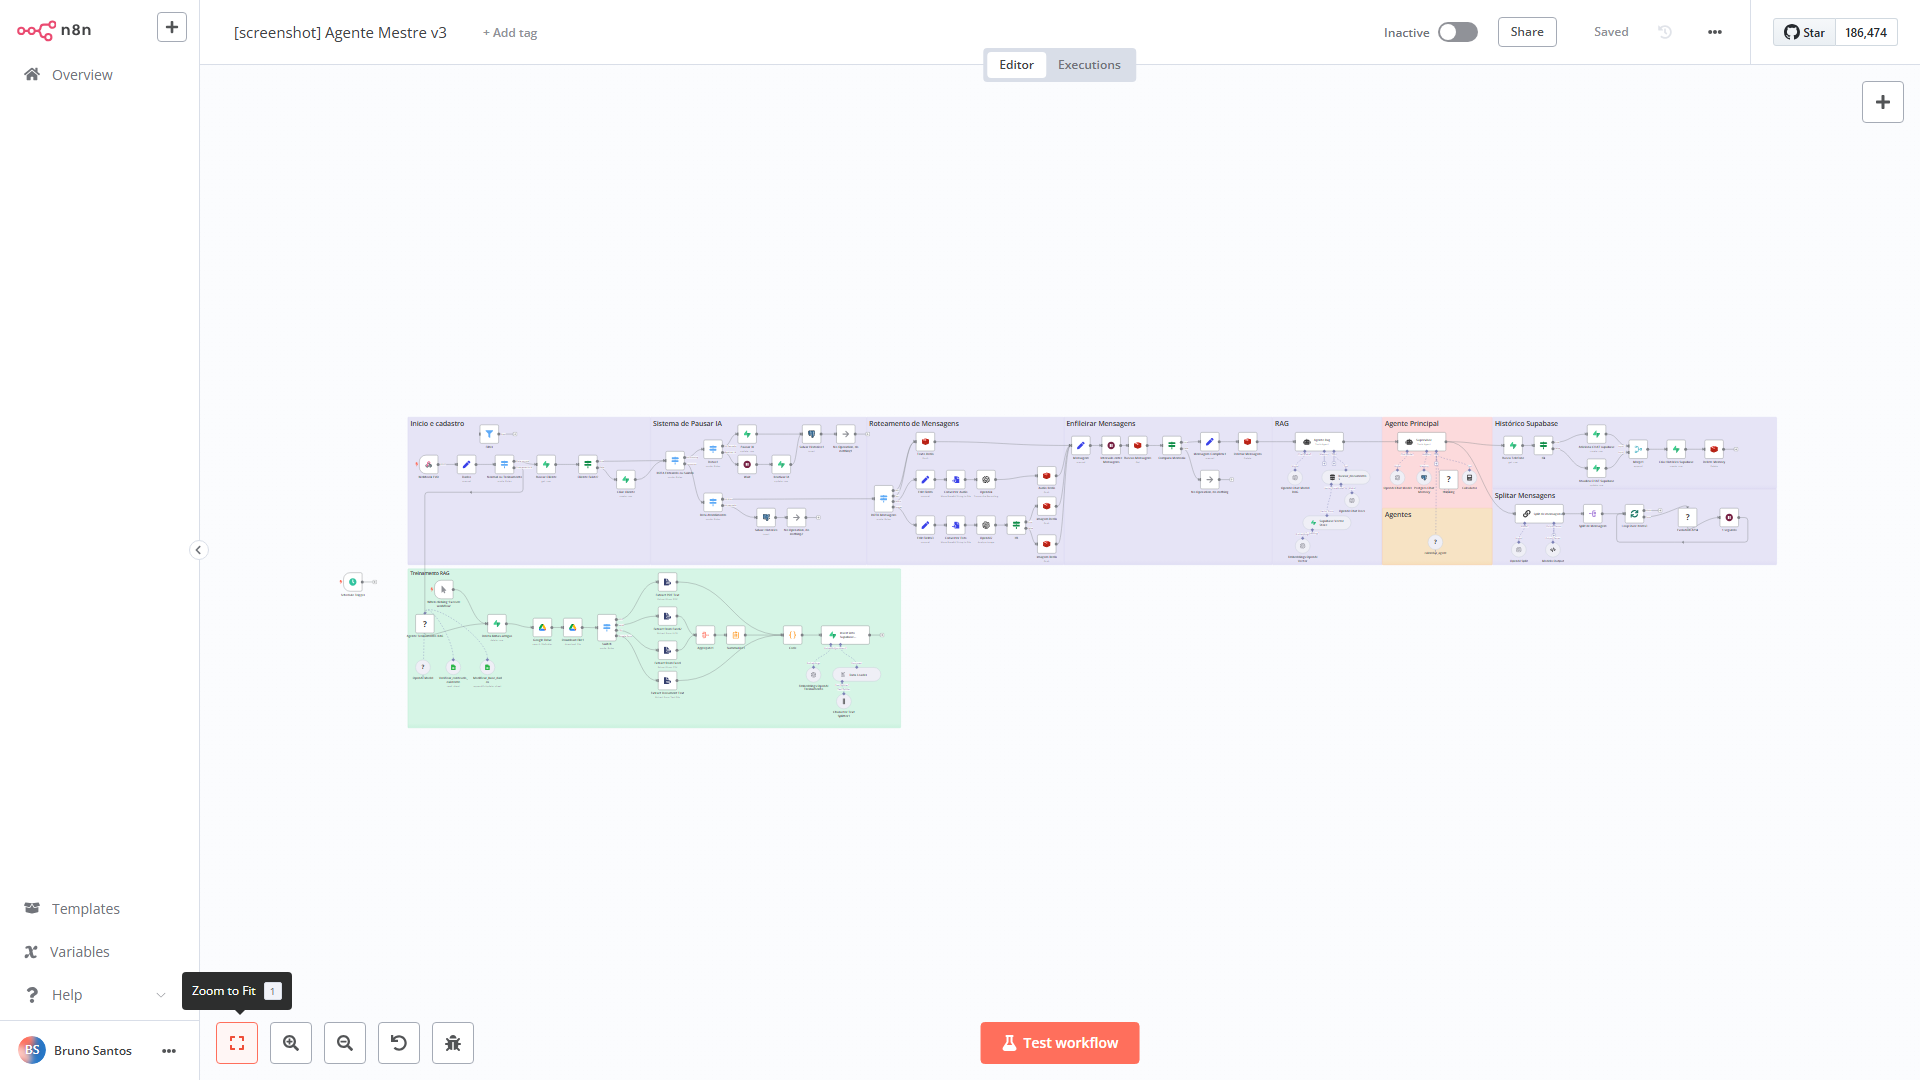
Task: Click the Histórico Supabase sticky title
Action: (x=1526, y=424)
